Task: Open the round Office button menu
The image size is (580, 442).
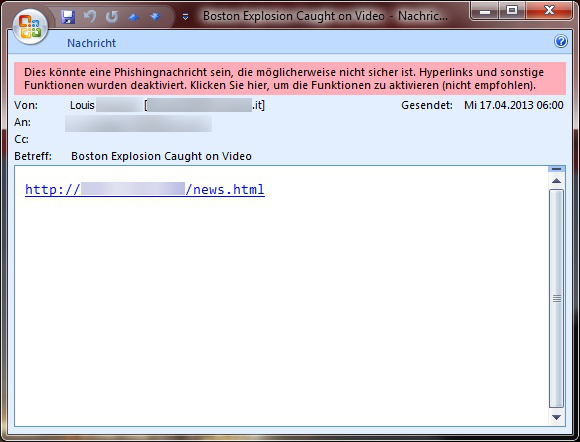Action: [30, 27]
